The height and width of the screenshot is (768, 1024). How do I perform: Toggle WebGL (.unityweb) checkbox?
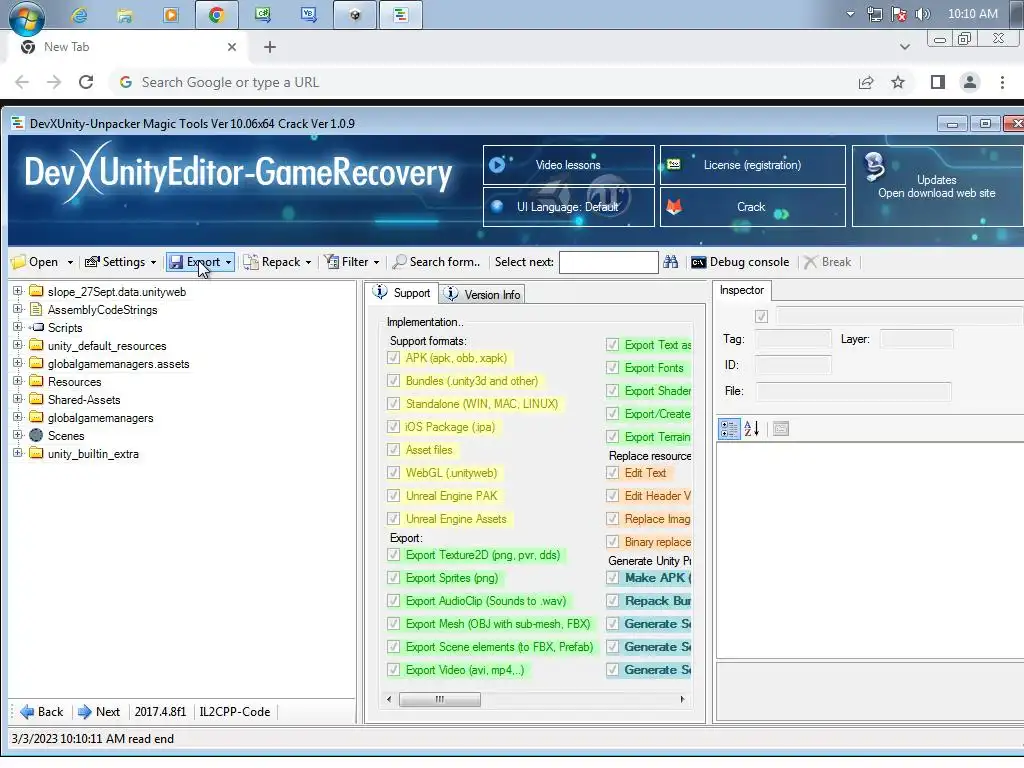tap(393, 472)
